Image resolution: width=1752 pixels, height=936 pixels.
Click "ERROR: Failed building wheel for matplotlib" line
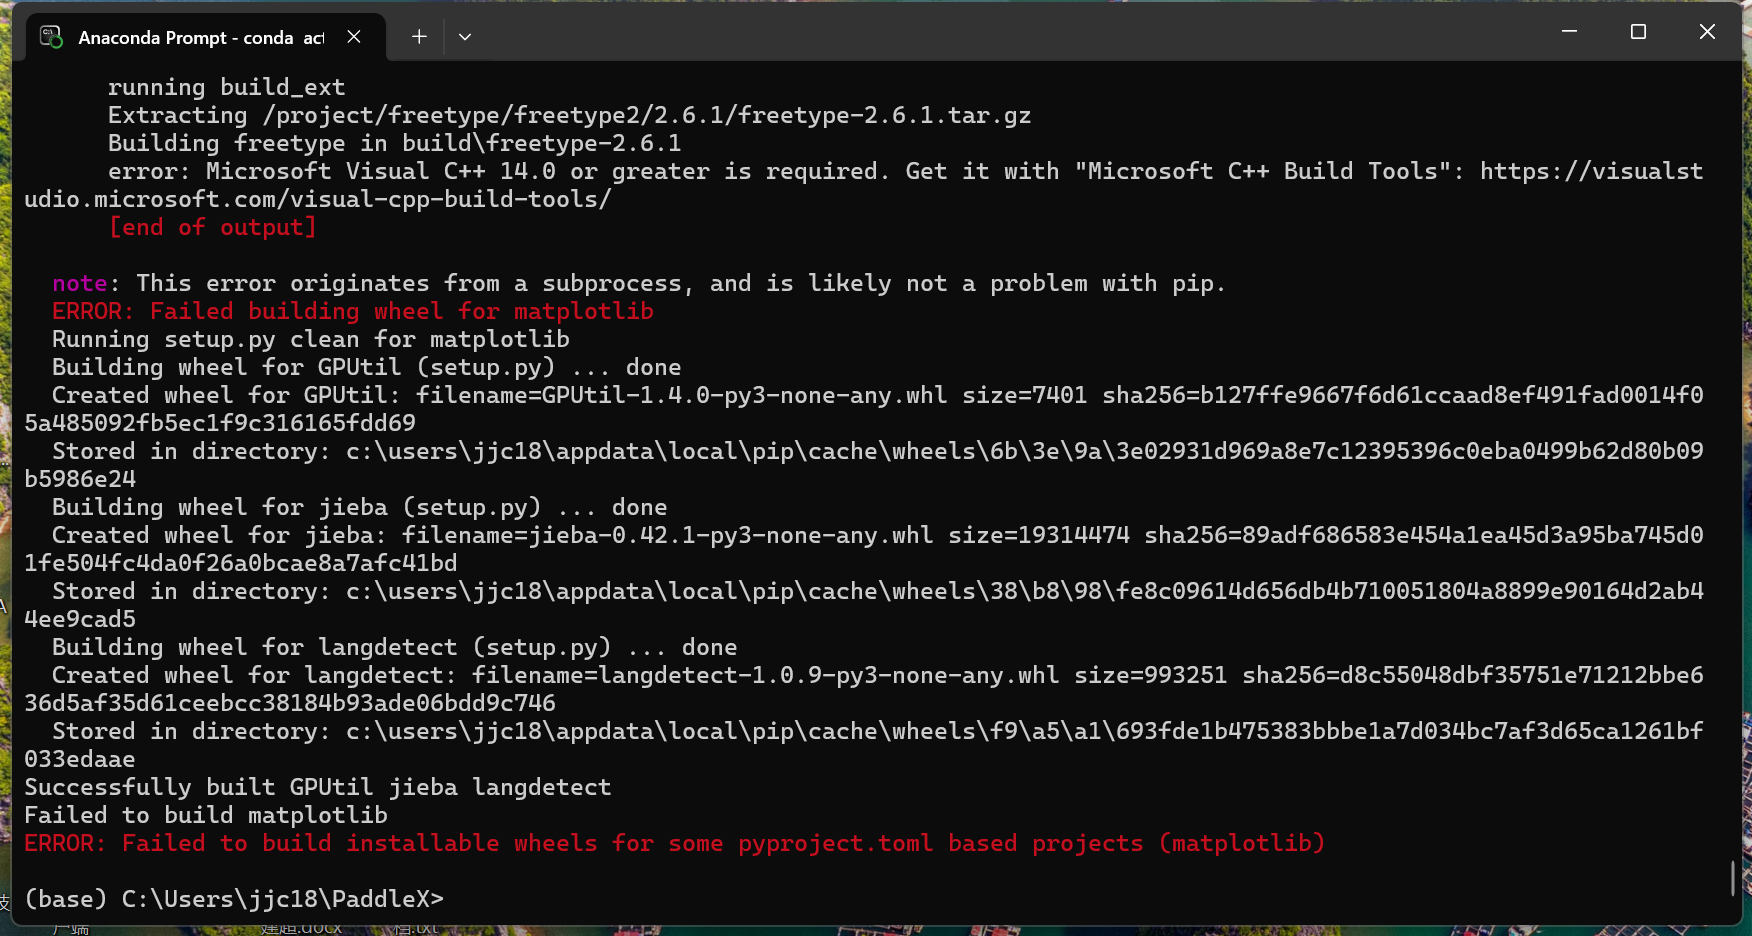352,312
